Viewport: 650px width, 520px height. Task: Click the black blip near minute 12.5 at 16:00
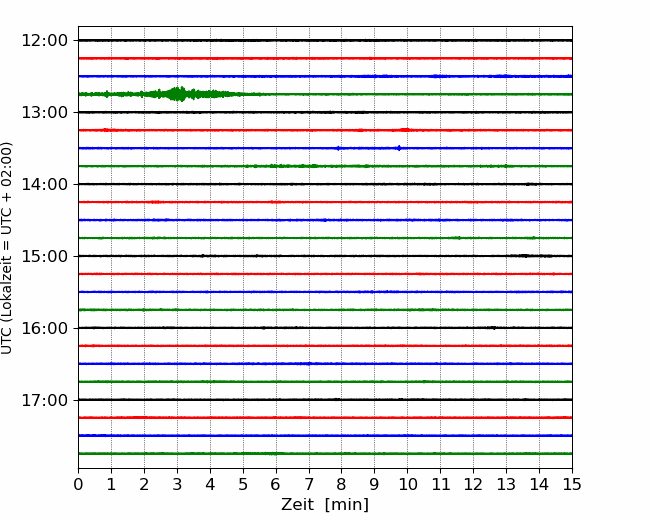tap(492, 328)
